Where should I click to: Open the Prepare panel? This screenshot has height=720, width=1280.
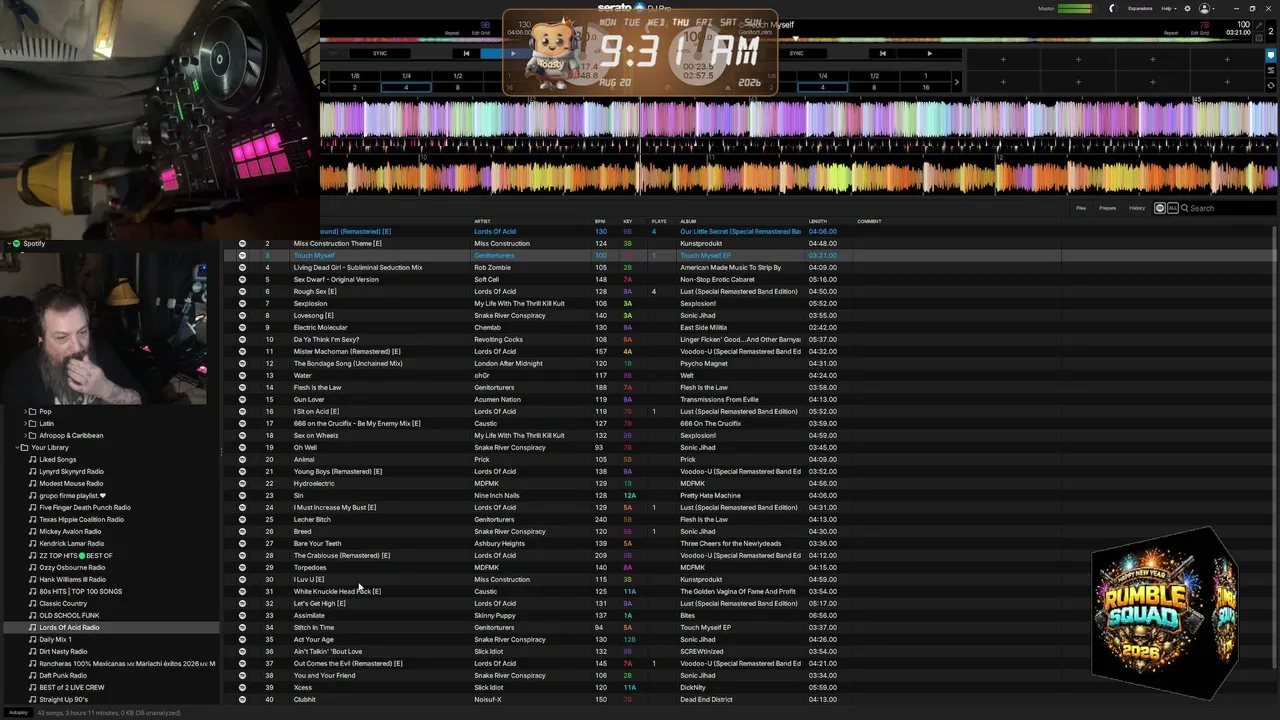coord(1107,208)
